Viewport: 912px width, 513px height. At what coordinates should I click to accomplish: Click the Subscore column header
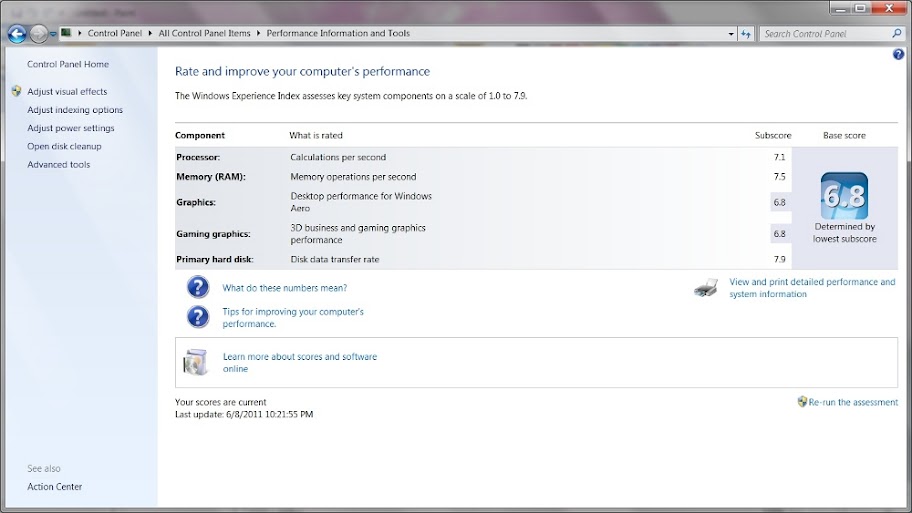point(773,136)
